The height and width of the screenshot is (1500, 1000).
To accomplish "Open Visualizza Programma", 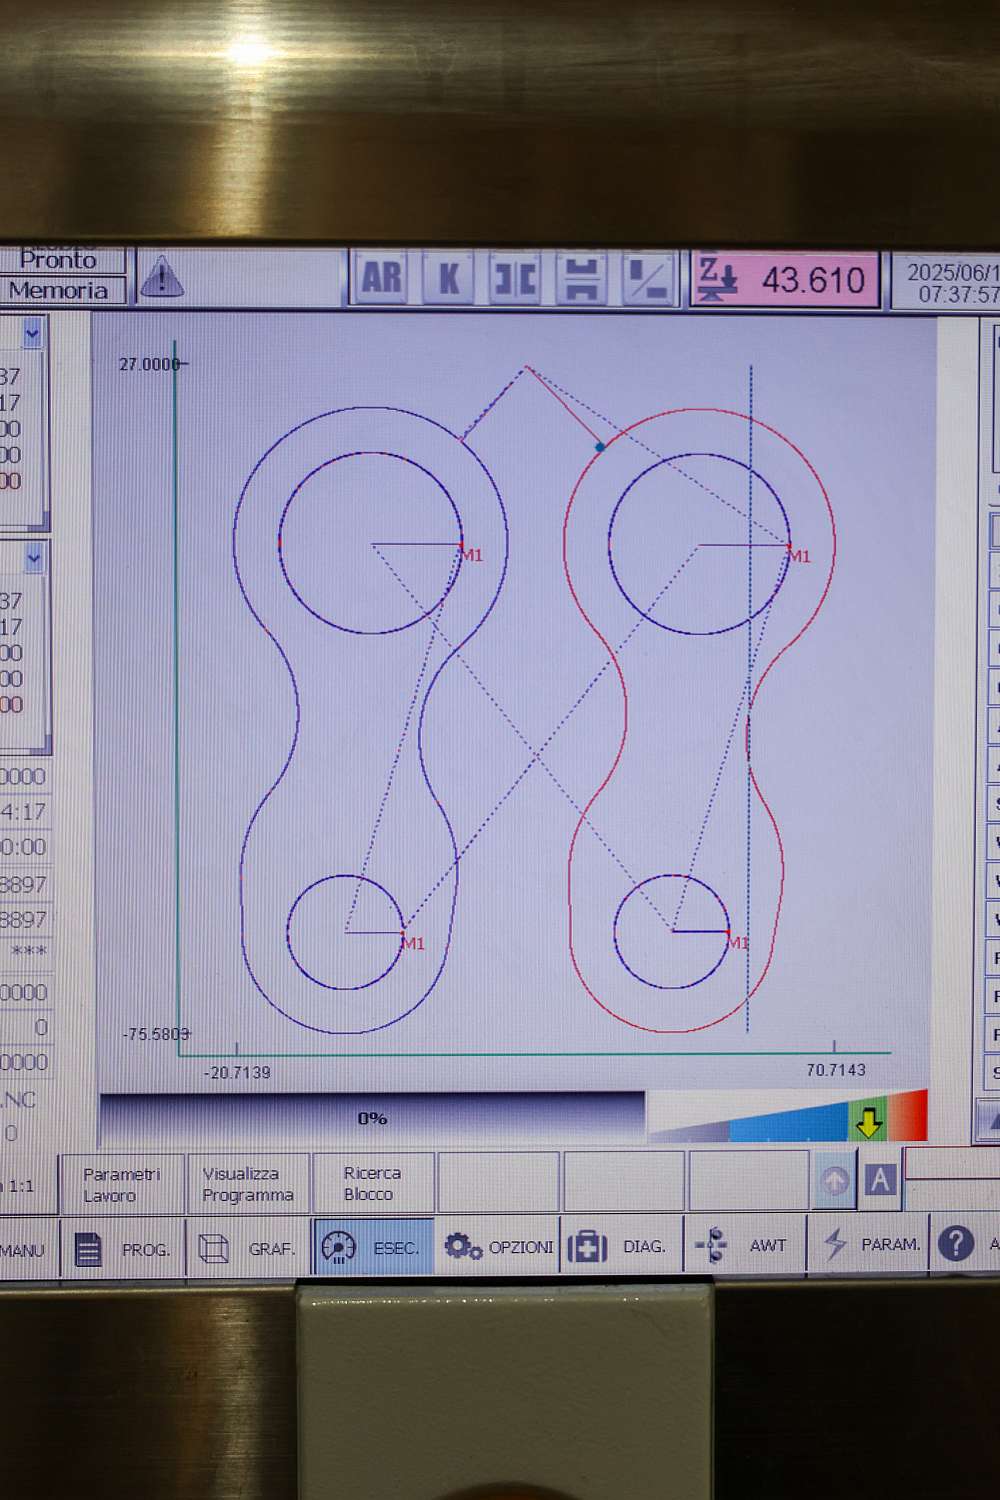I will [248, 1184].
